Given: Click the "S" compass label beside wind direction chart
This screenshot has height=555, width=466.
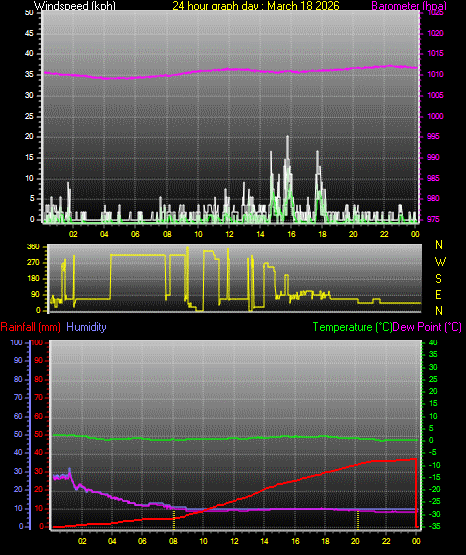Looking at the screenshot, I should pos(438,279).
